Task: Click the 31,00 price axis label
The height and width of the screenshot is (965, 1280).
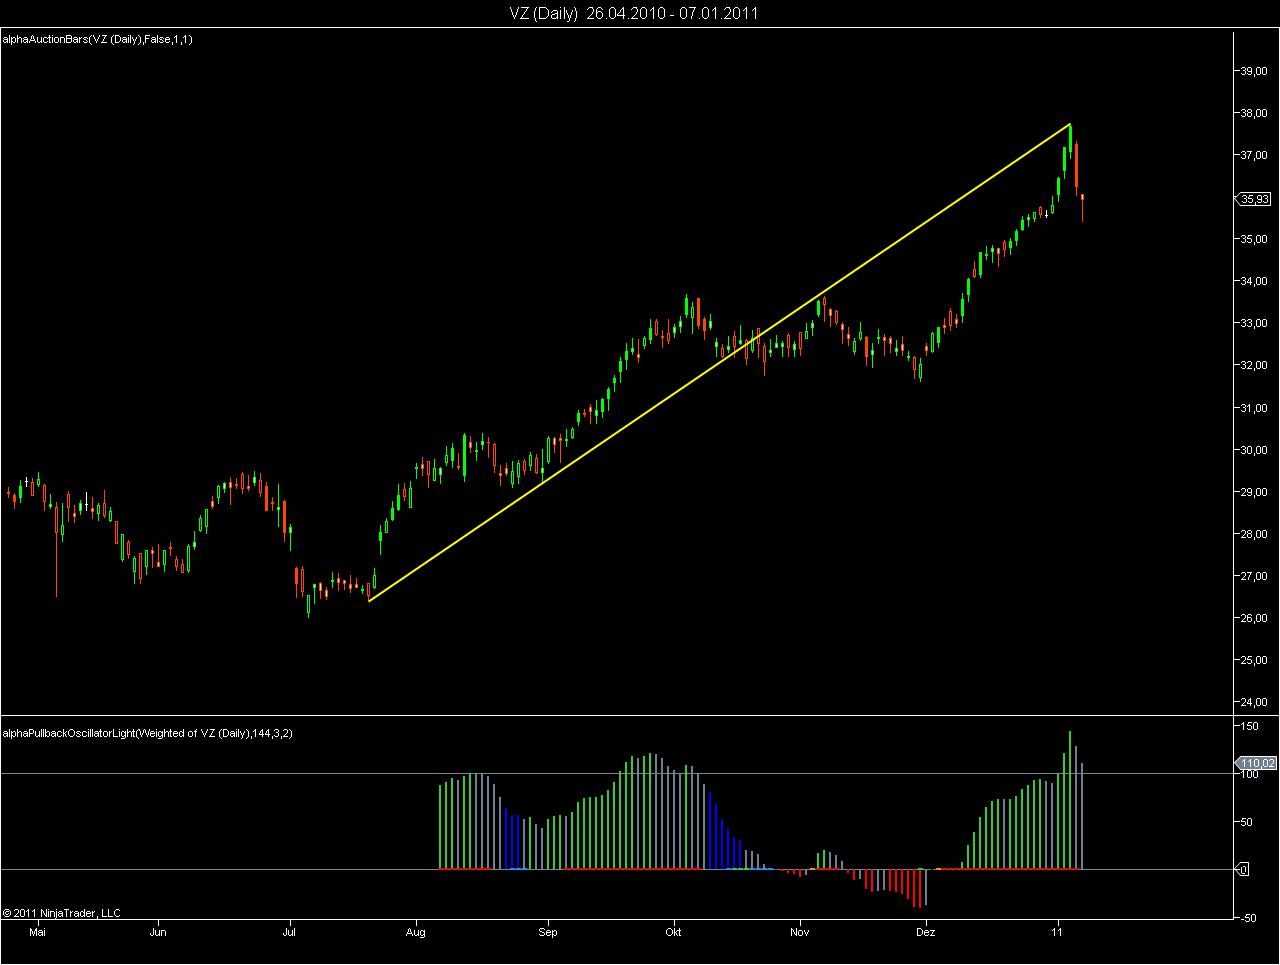Action: (1254, 408)
